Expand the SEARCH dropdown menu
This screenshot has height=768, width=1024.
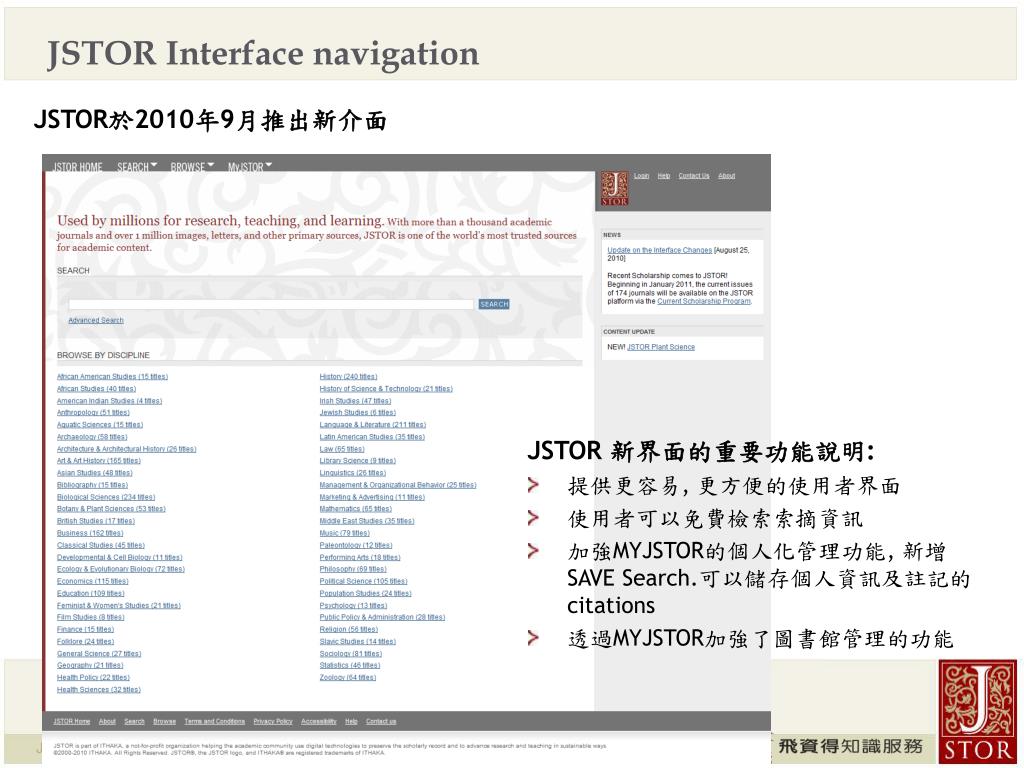tap(136, 167)
